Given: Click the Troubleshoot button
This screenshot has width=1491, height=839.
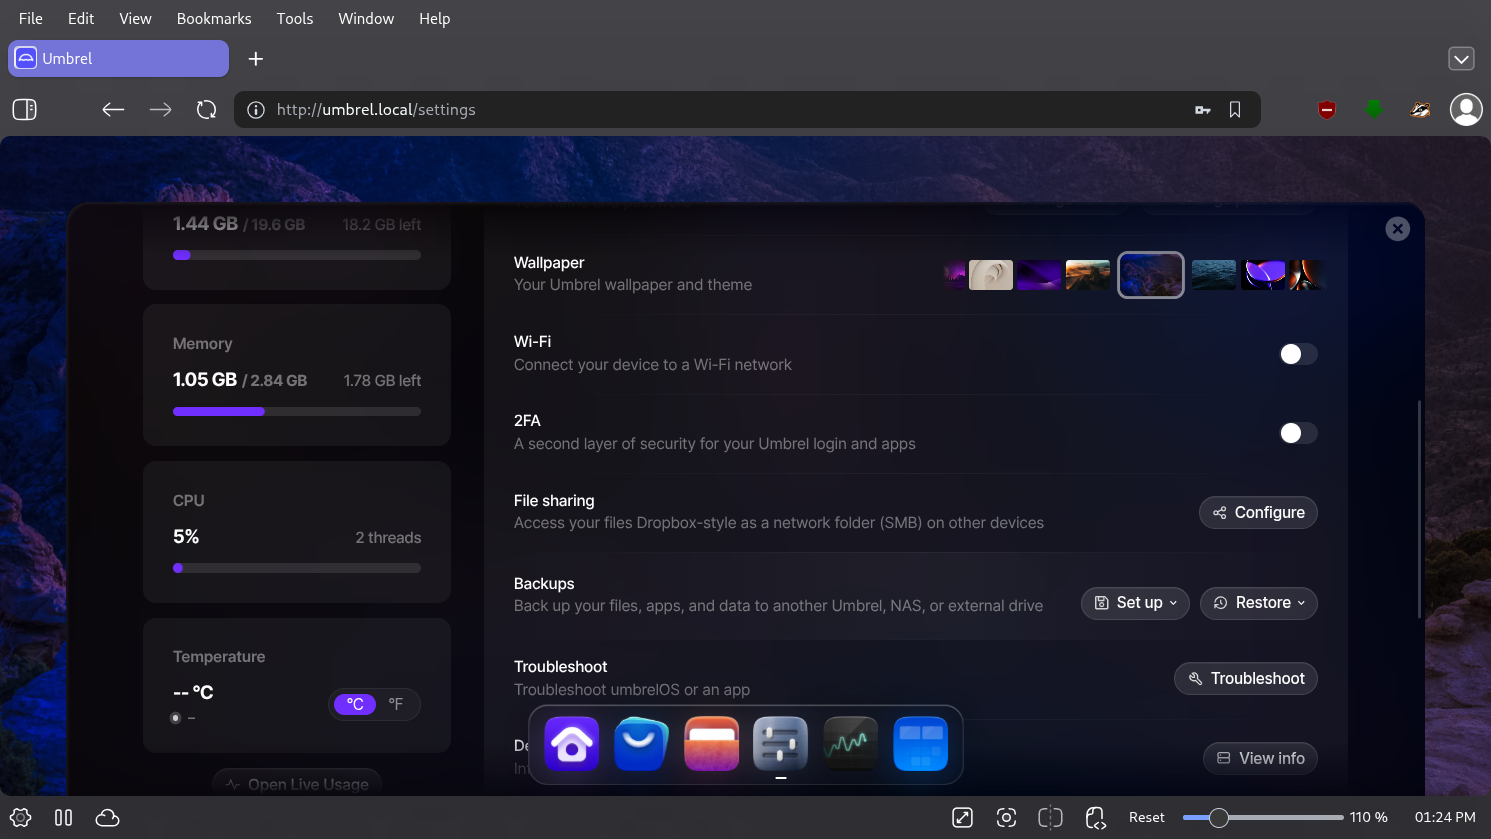Looking at the screenshot, I should 1246,678.
